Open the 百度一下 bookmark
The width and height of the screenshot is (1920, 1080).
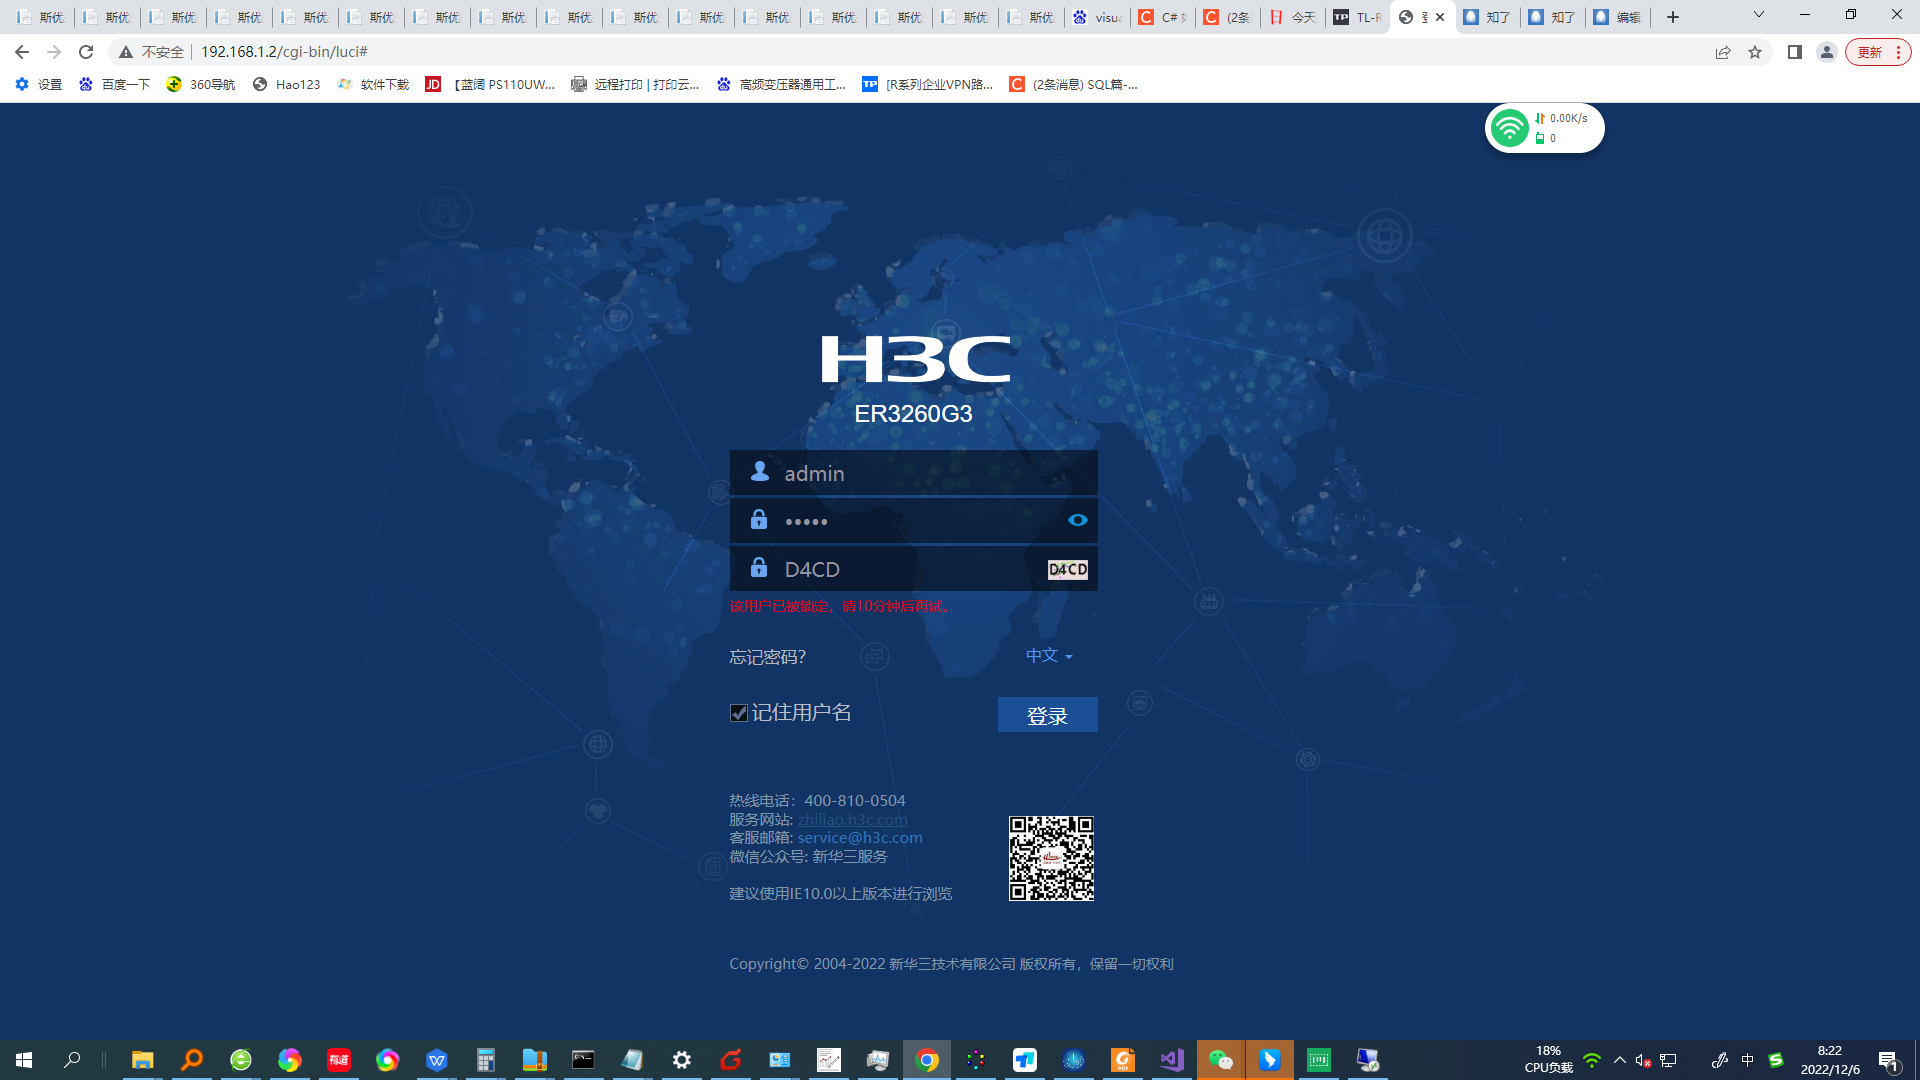point(115,84)
